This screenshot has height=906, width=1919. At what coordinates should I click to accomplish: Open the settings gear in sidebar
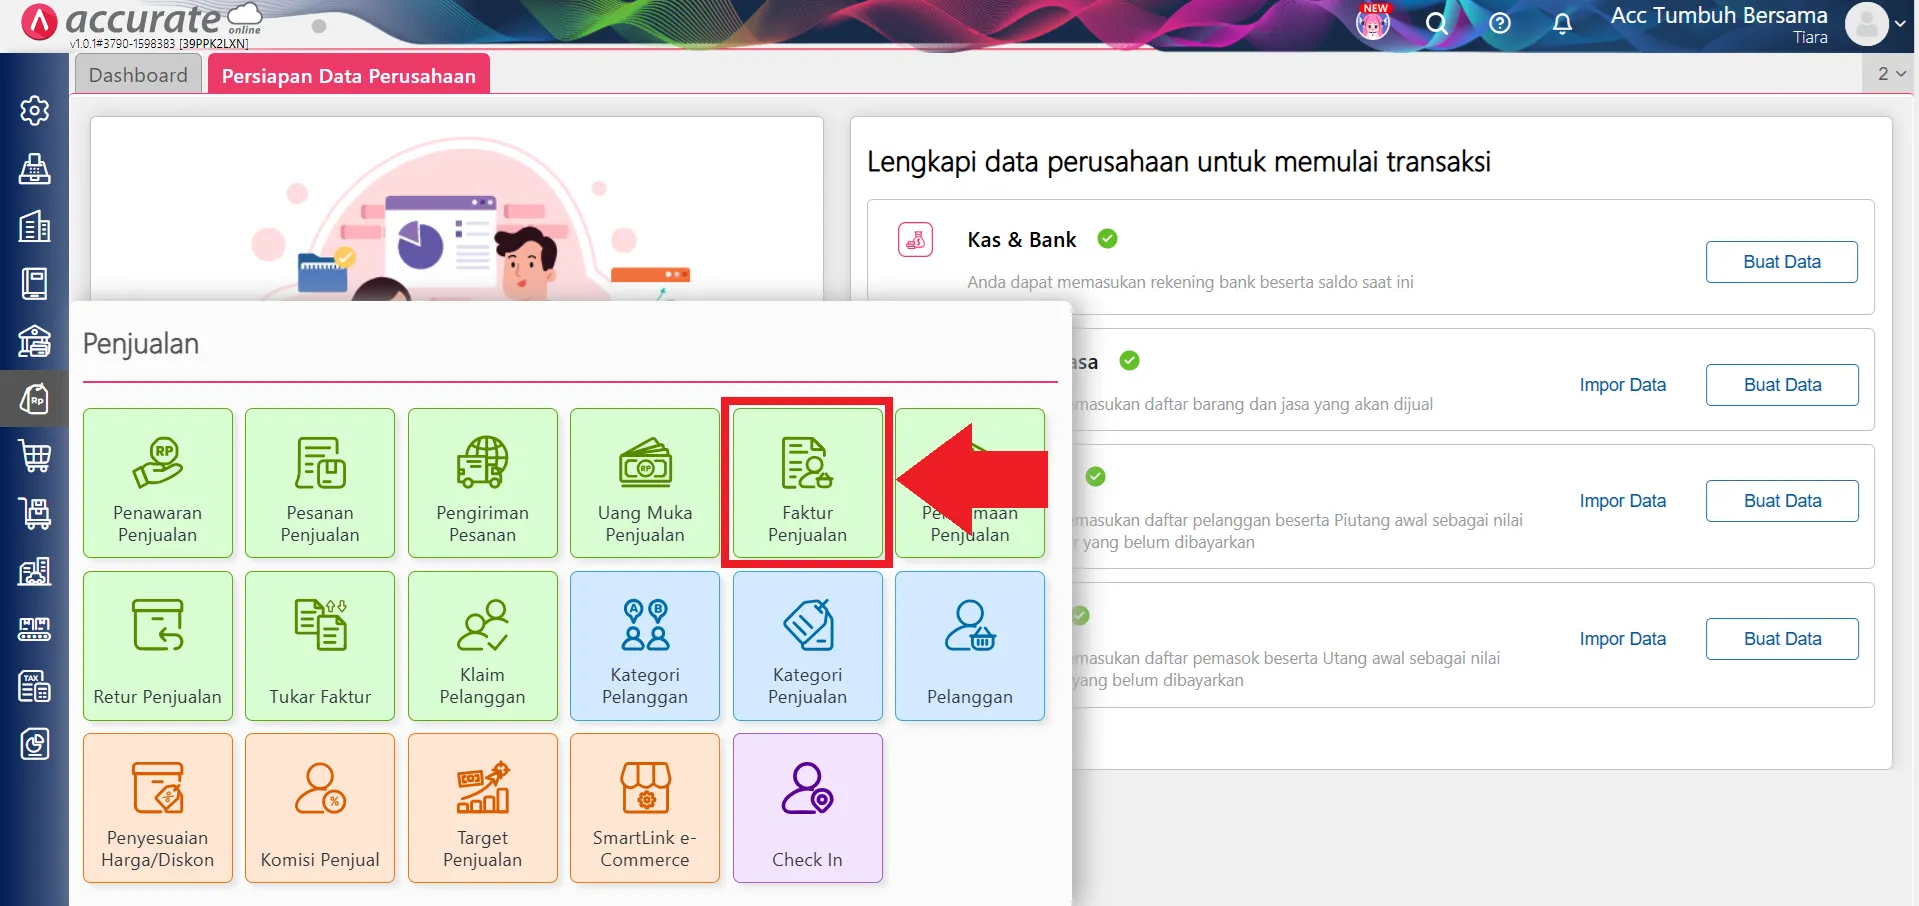pos(35,110)
